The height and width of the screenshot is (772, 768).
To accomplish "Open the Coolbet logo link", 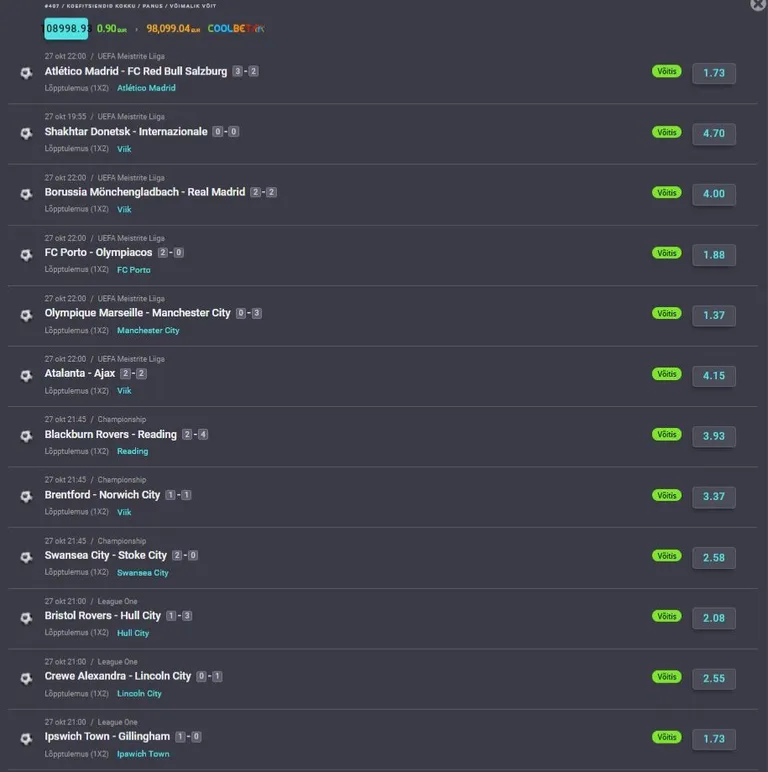I will (236, 29).
